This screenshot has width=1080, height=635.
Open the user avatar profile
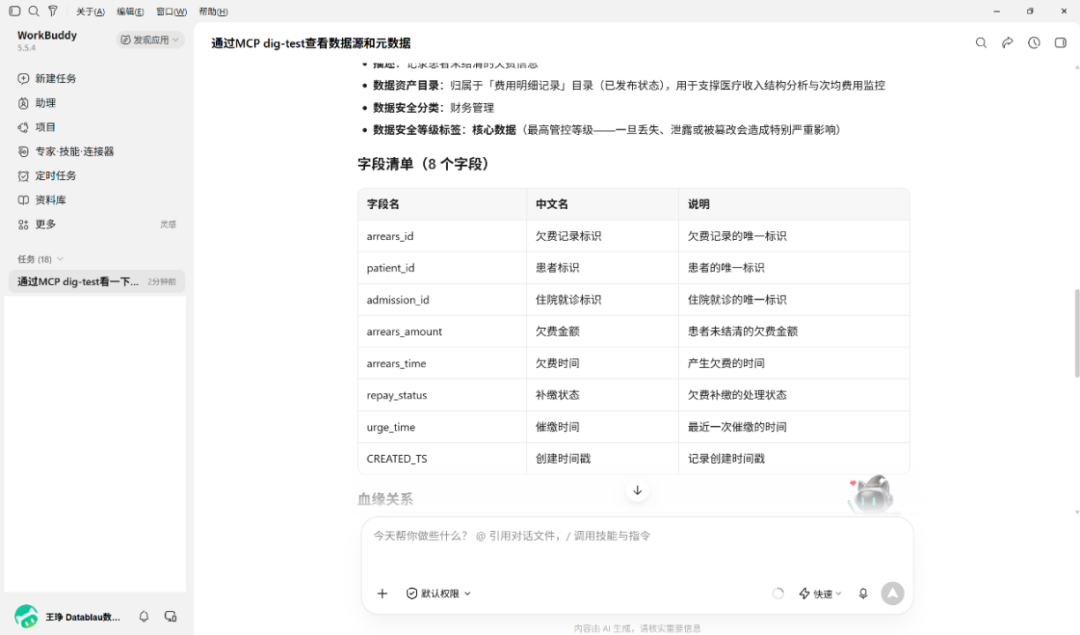26,616
